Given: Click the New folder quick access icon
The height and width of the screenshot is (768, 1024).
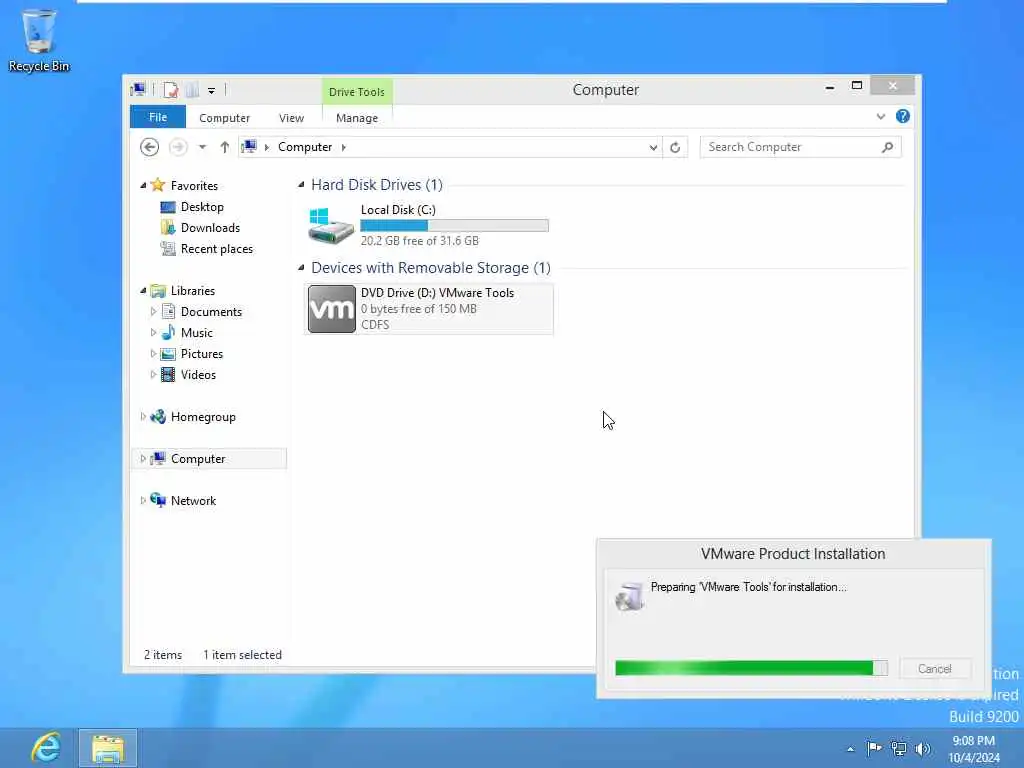Looking at the screenshot, I should (x=192, y=90).
